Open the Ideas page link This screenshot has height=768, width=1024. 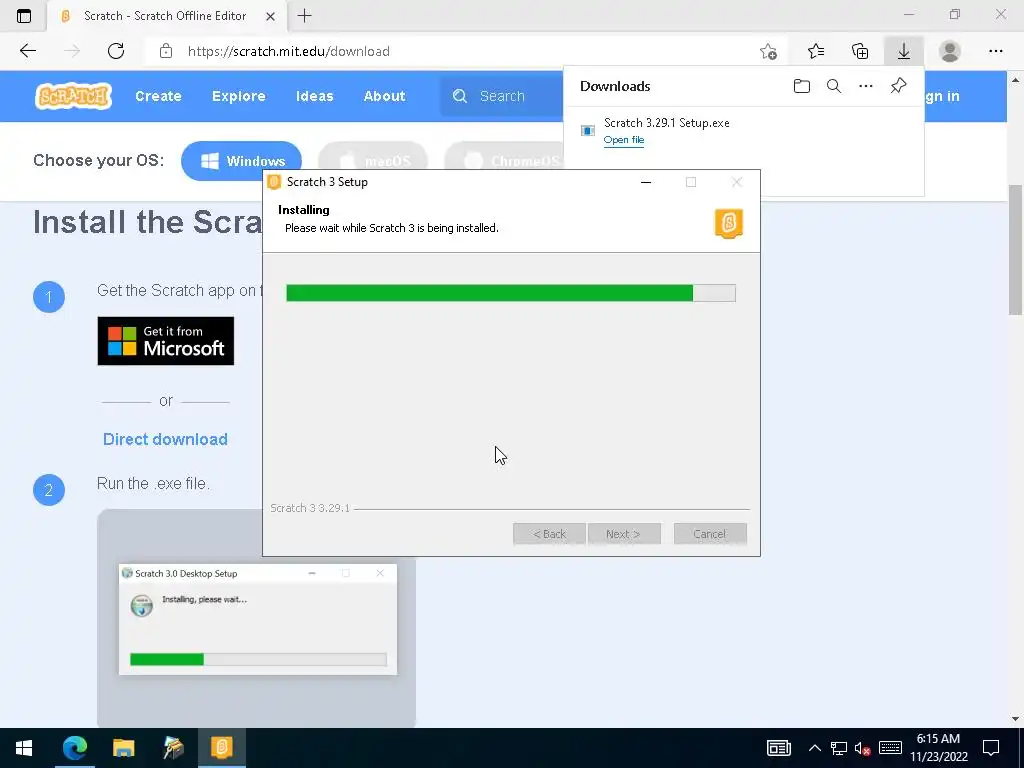pos(314,96)
